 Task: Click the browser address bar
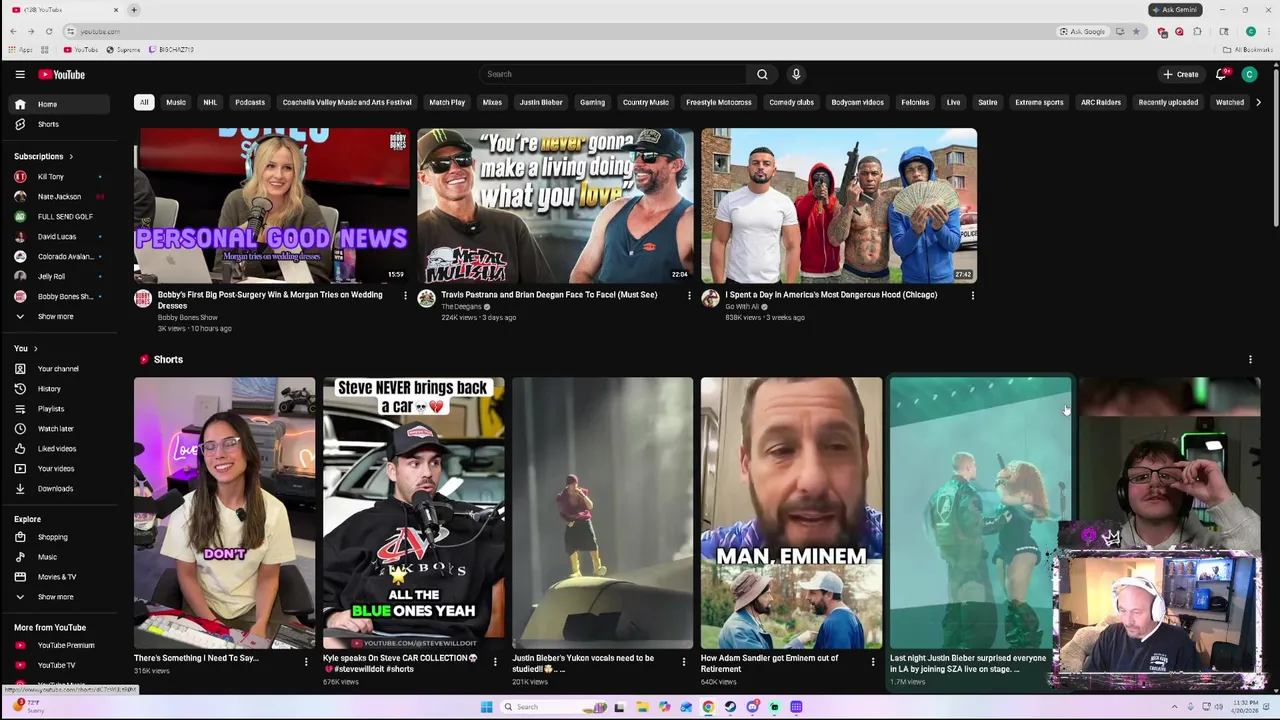tap(560, 31)
